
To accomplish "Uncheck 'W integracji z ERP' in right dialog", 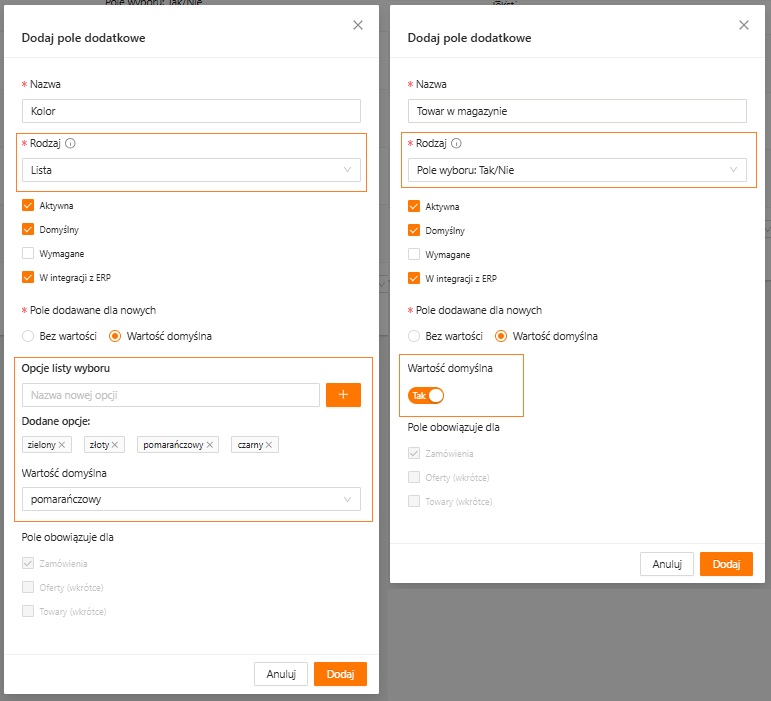I will click(x=414, y=279).
